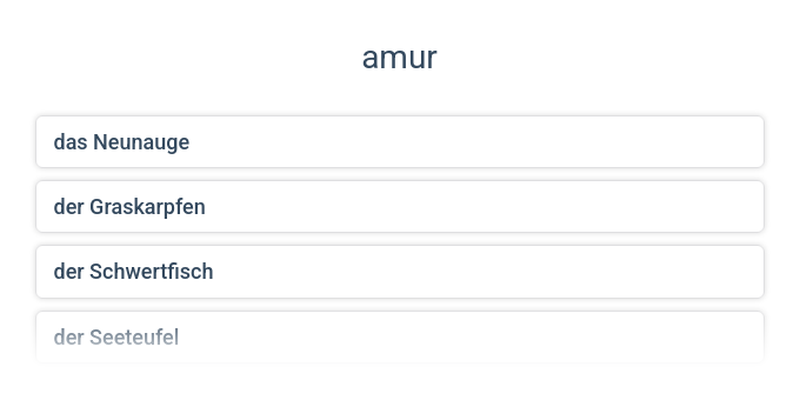The height and width of the screenshot is (400, 800).
Task: Pick the third answer card
Action: click(x=400, y=271)
